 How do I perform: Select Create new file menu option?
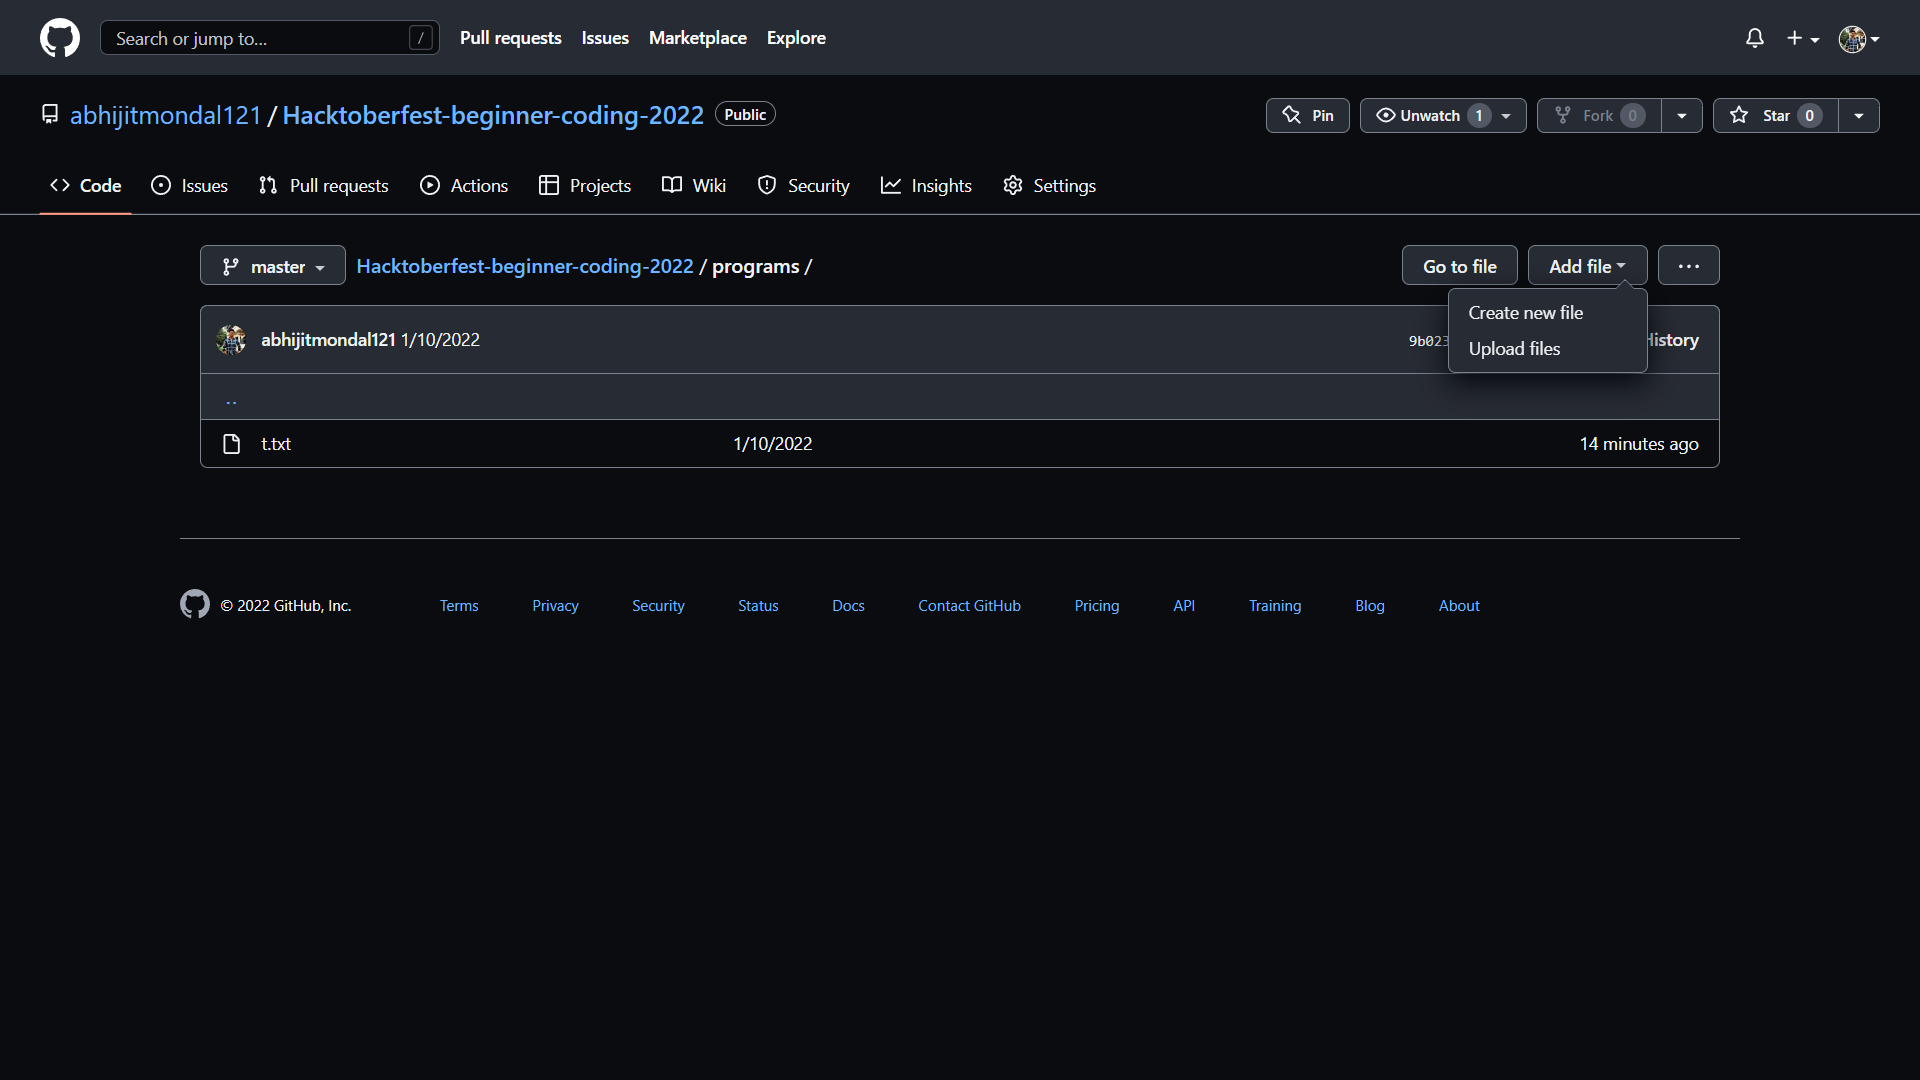pos(1525,313)
